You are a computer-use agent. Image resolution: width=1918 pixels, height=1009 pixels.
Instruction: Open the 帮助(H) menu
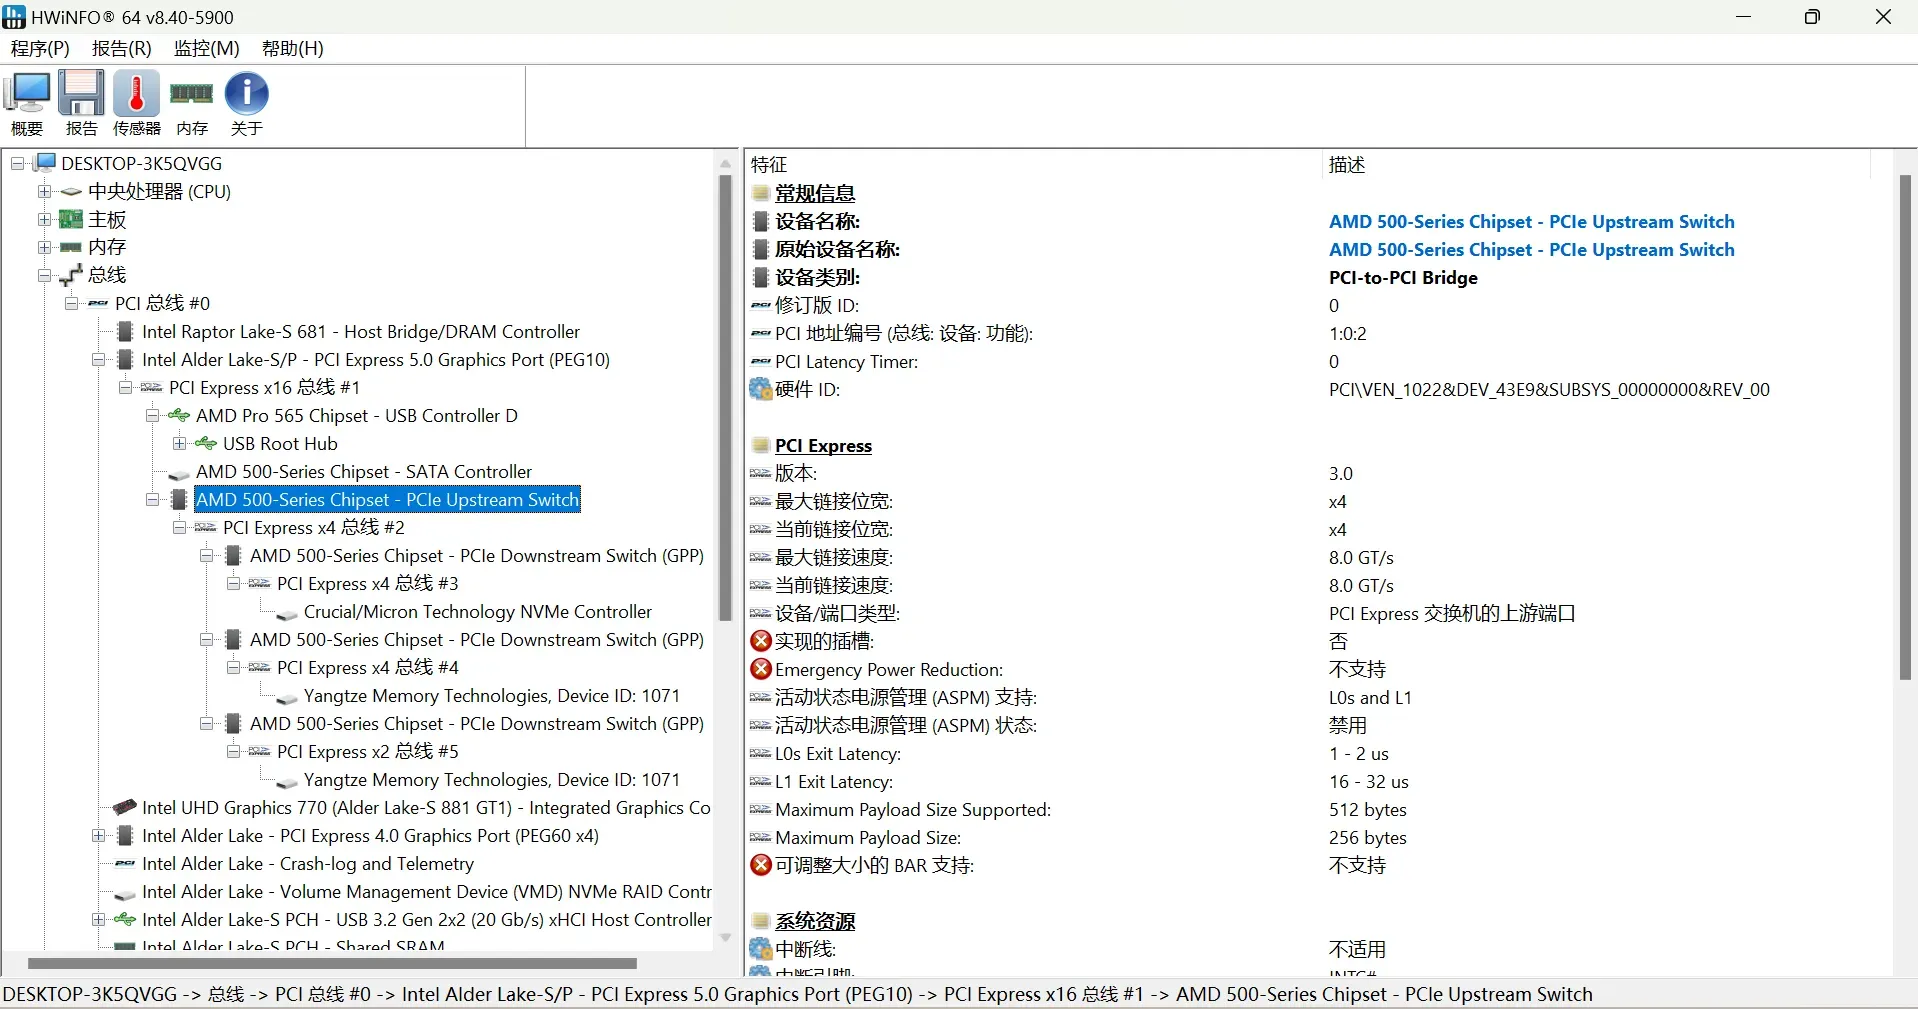(x=293, y=48)
